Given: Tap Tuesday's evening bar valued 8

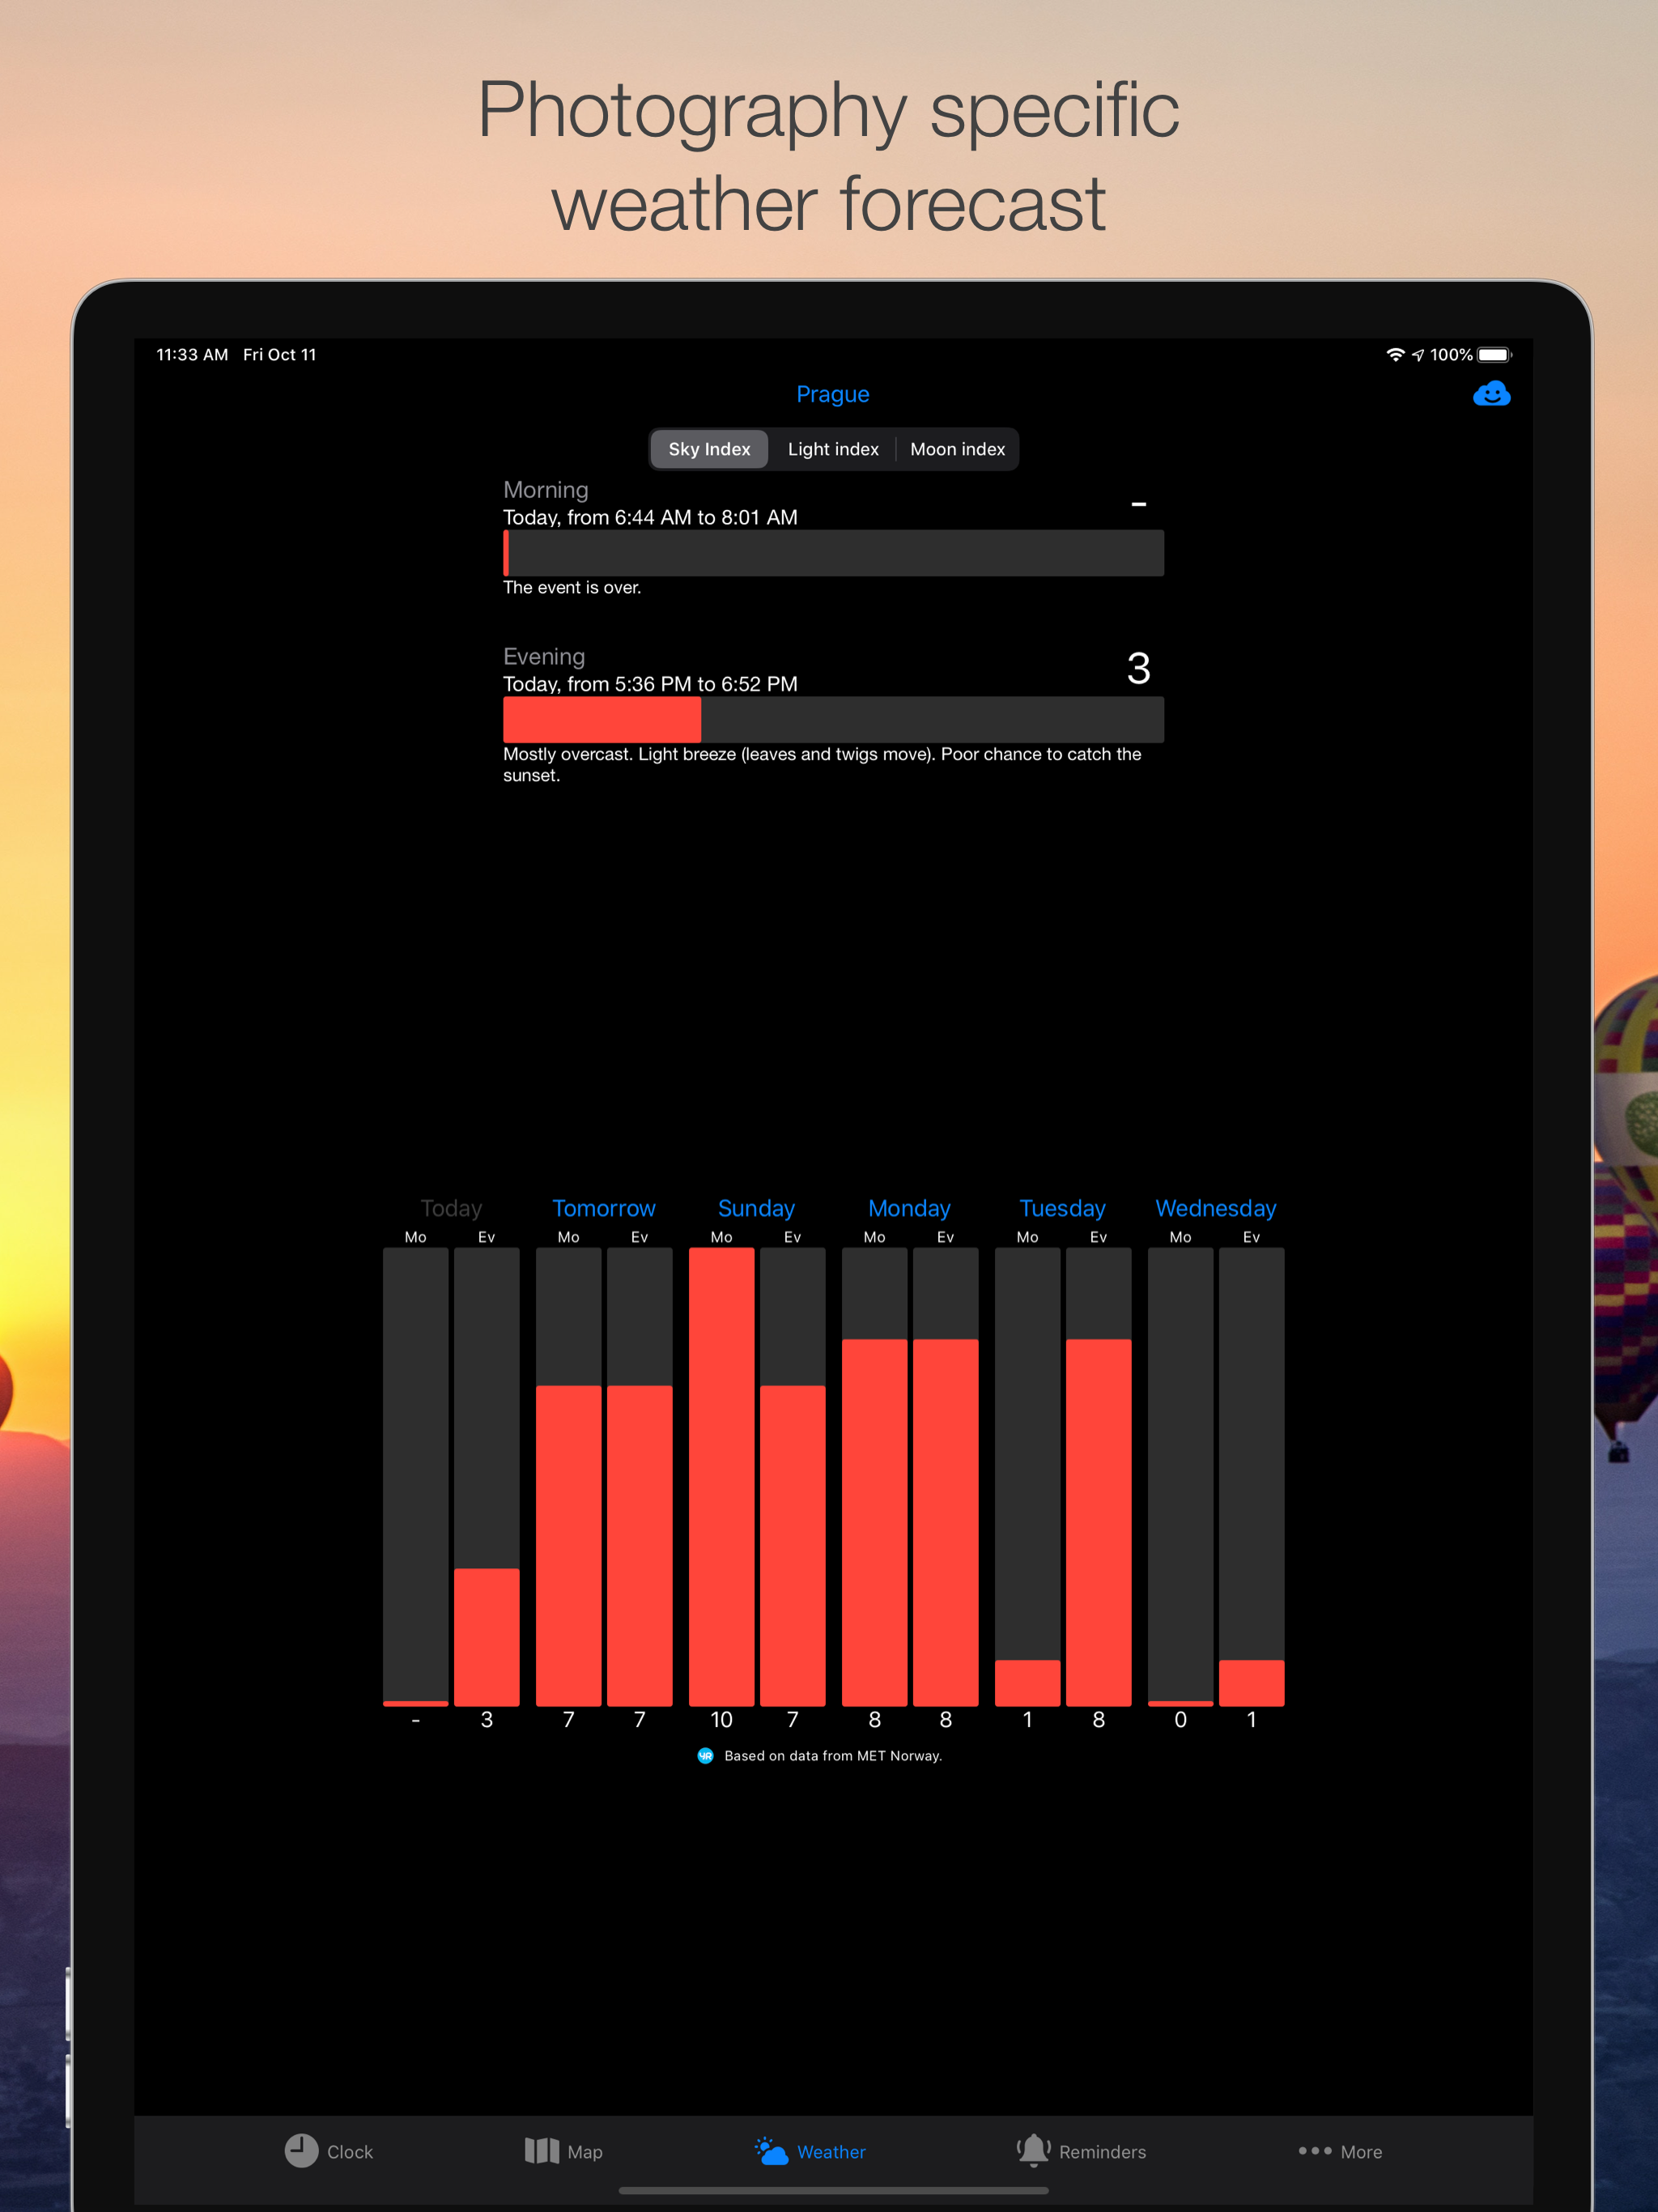Looking at the screenshot, I should (1099, 1476).
